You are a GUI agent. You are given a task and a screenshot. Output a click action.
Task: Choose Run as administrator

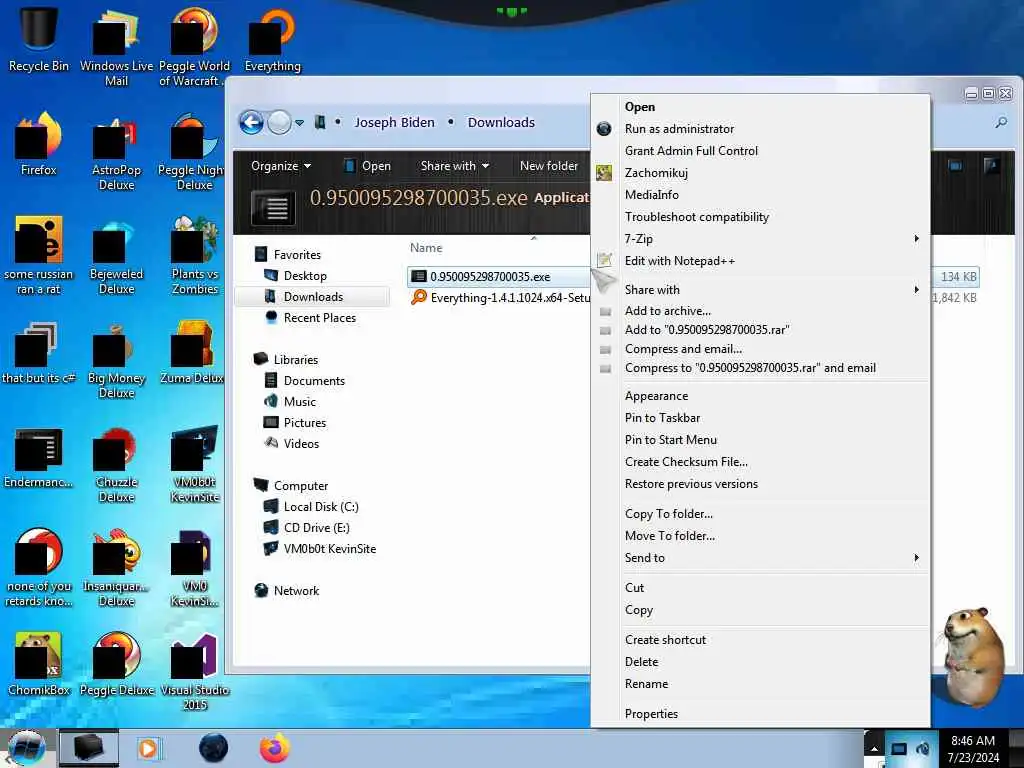[760, 129]
